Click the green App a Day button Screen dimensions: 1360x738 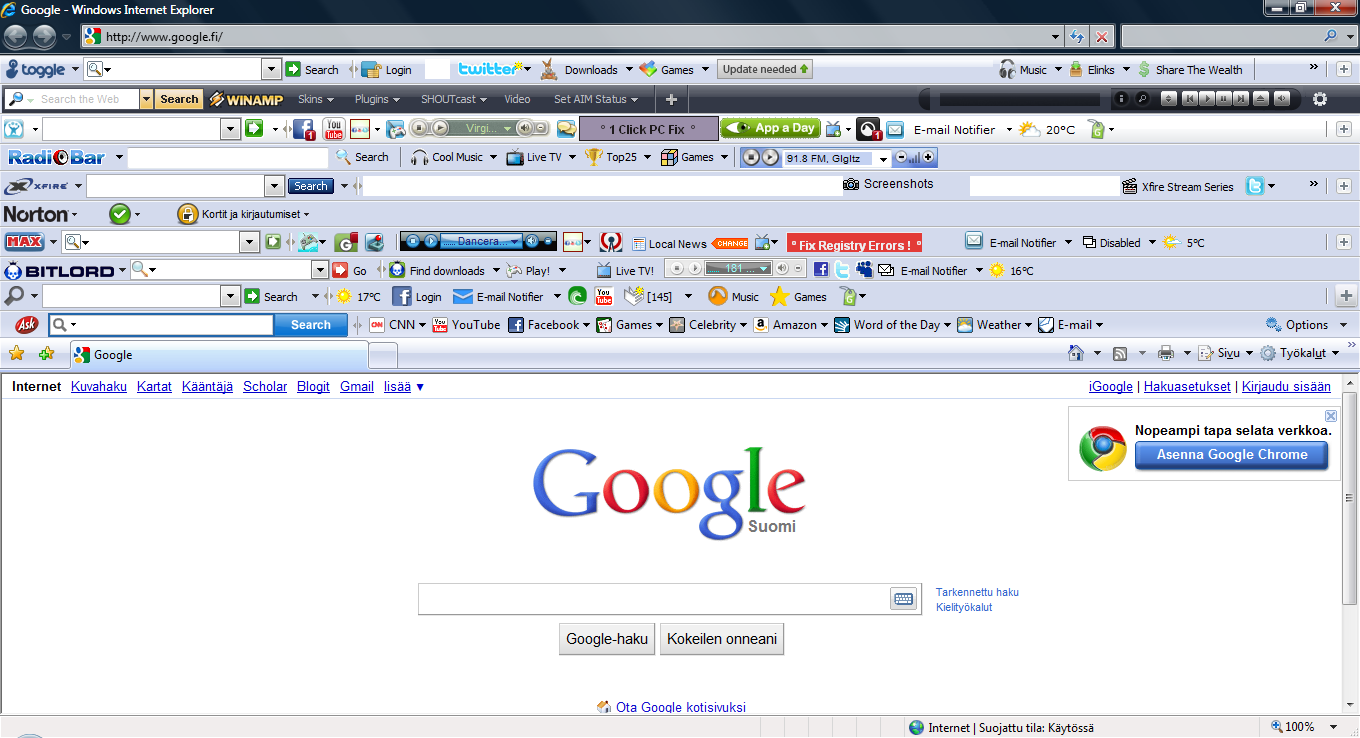pos(769,128)
